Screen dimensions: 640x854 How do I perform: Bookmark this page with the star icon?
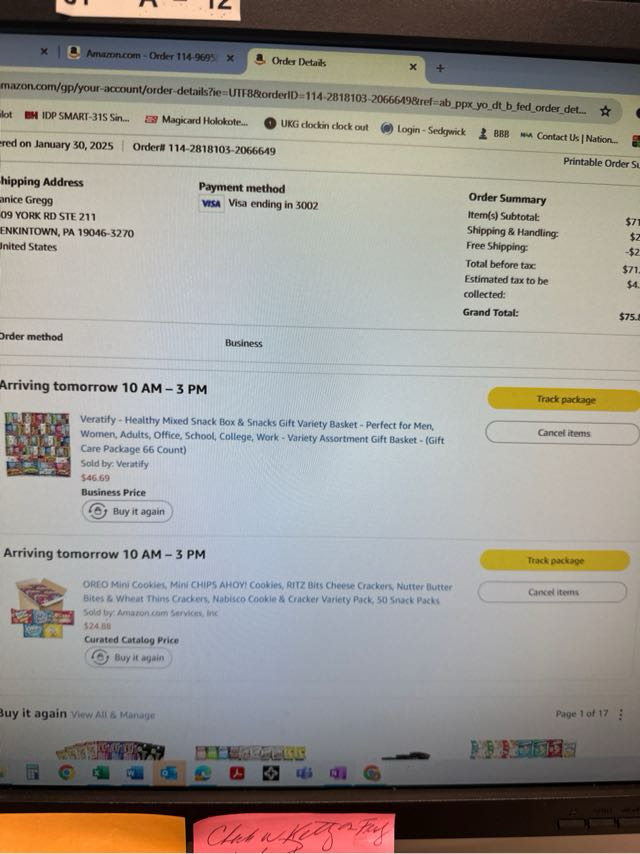click(605, 111)
